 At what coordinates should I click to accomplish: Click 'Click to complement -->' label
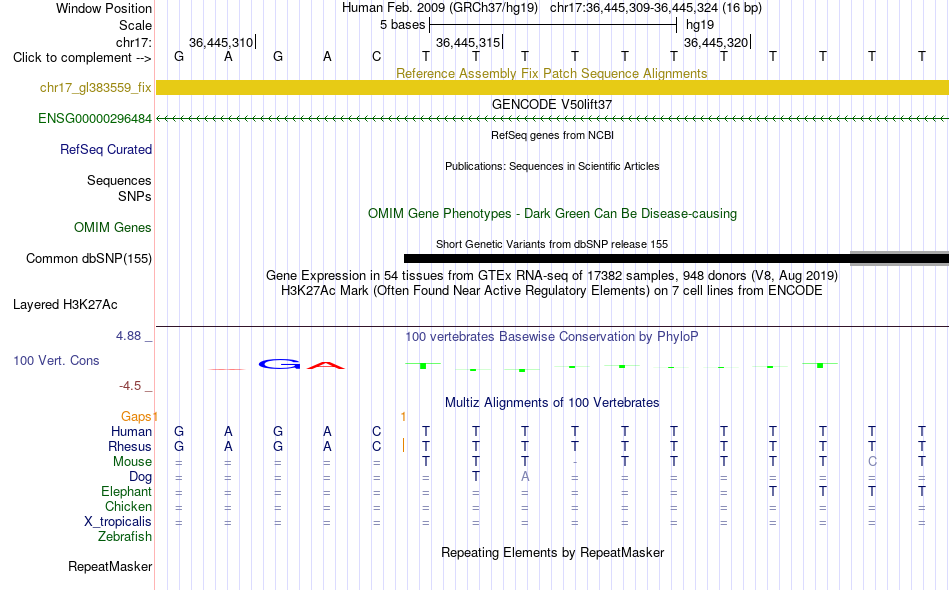pyautogui.click(x=82, y=58)
